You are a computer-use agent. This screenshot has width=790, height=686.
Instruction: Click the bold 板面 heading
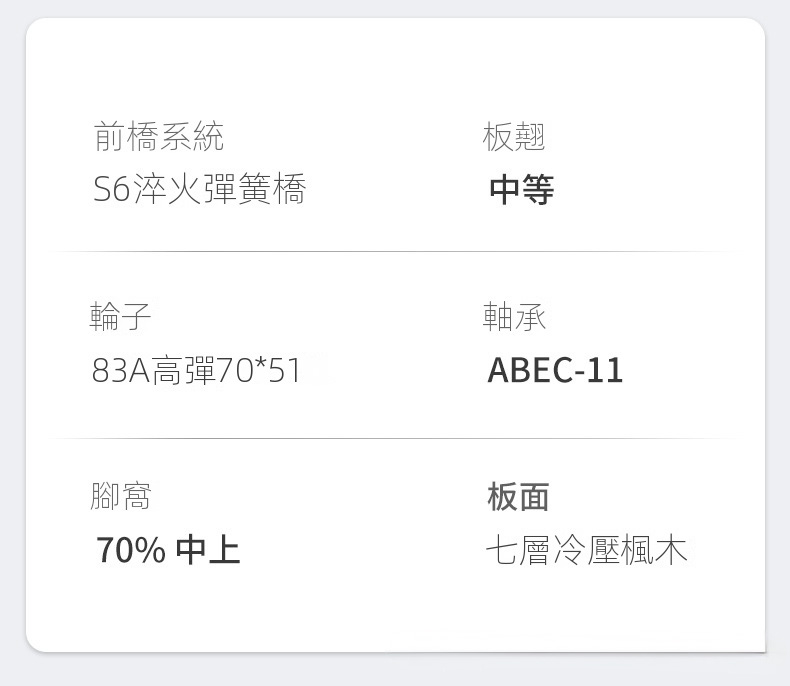[x=518, y=496]
